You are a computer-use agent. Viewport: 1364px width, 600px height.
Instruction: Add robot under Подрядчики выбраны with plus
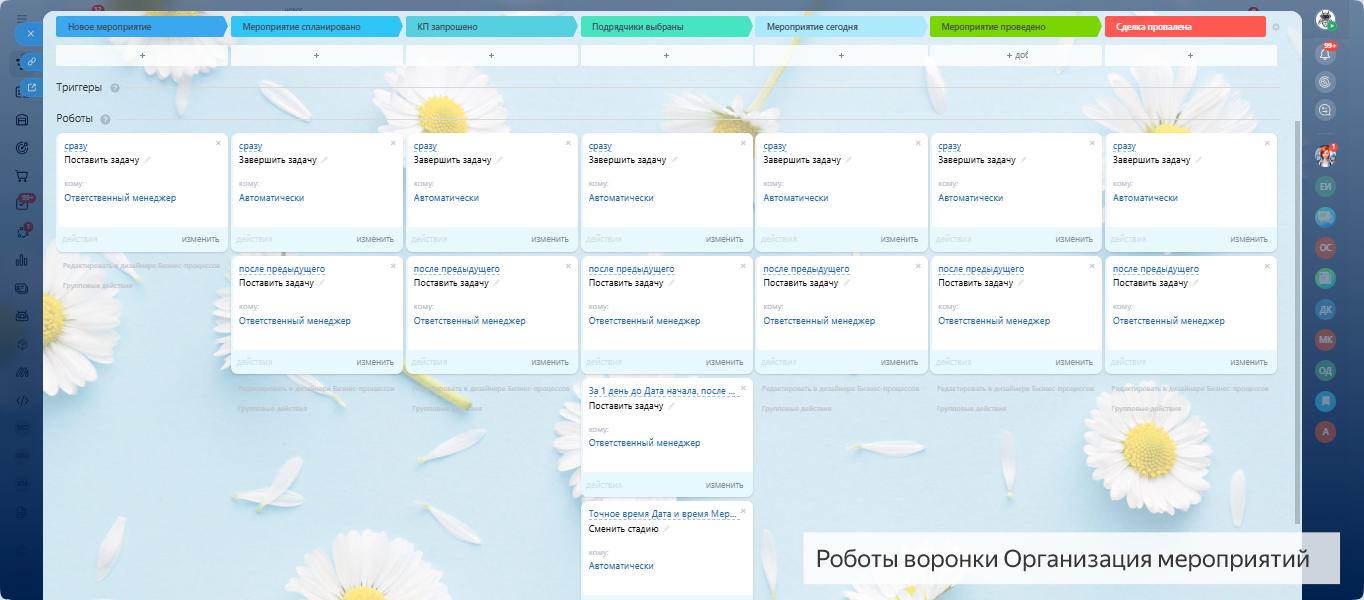(666, 56)
